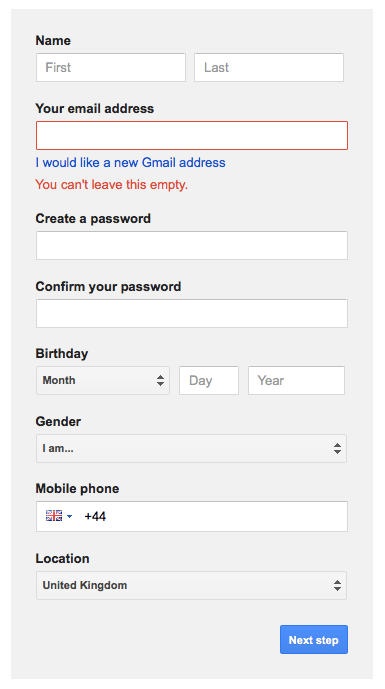Open country code dropdown arrow beside flag
The image size is (385, 689).
pyautogui.click(x=69, y=517)
